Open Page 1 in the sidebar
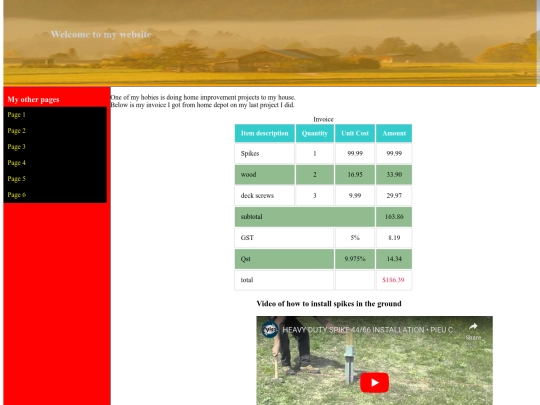 [x=17, y=115]
